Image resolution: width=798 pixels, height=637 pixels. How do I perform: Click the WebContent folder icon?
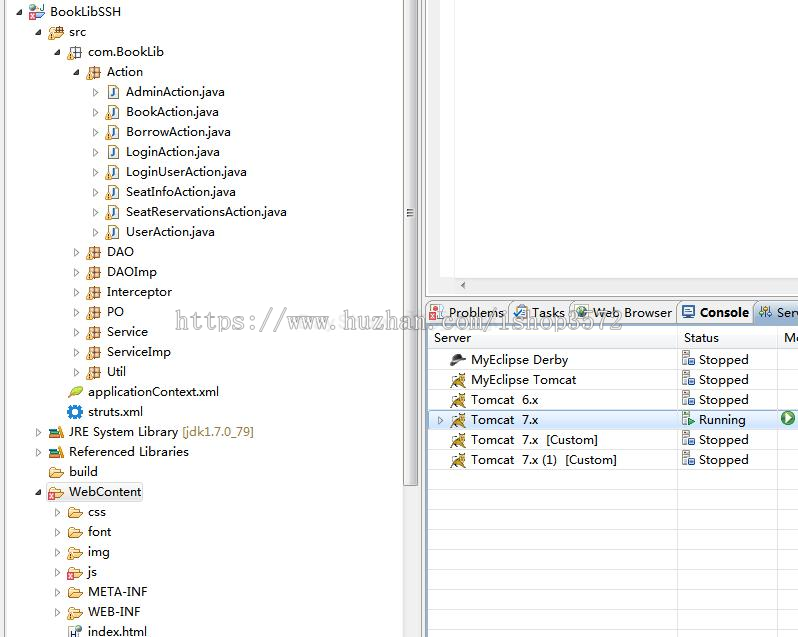pos(55,493)
